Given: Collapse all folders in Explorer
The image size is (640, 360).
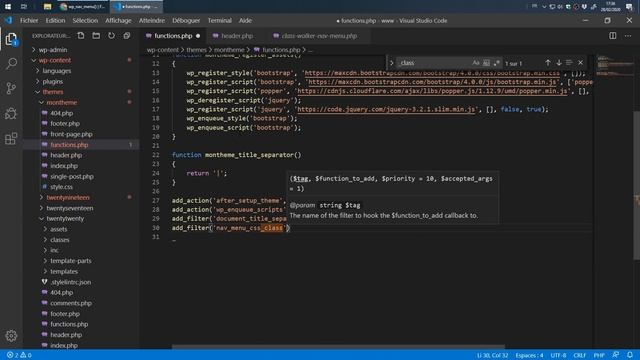Looking at the screenshot, I should click(127, 36).
